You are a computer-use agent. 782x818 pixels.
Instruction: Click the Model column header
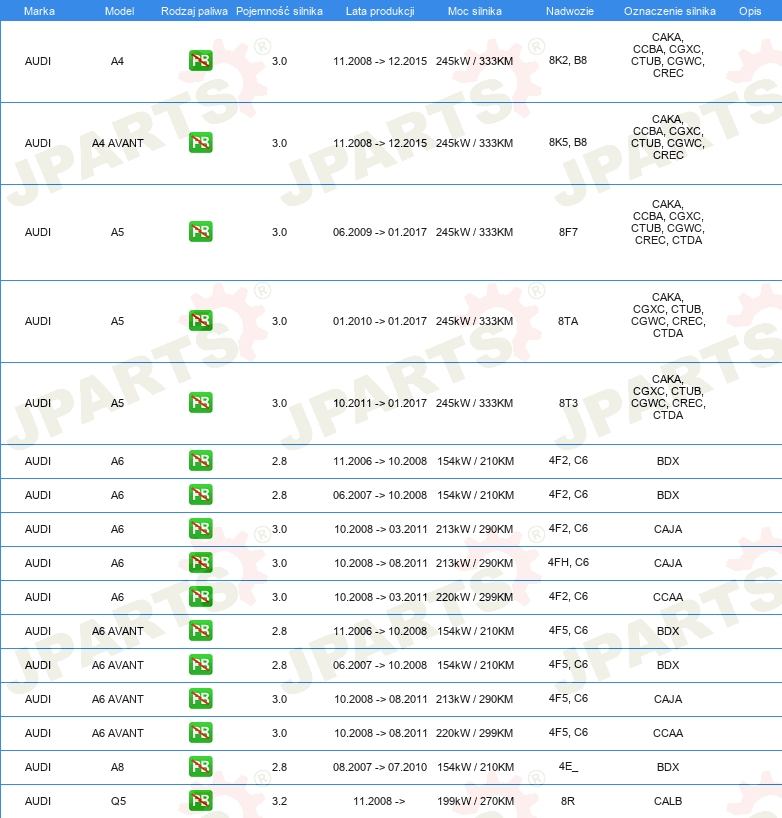pyautogui.click(x=119, y=11)
